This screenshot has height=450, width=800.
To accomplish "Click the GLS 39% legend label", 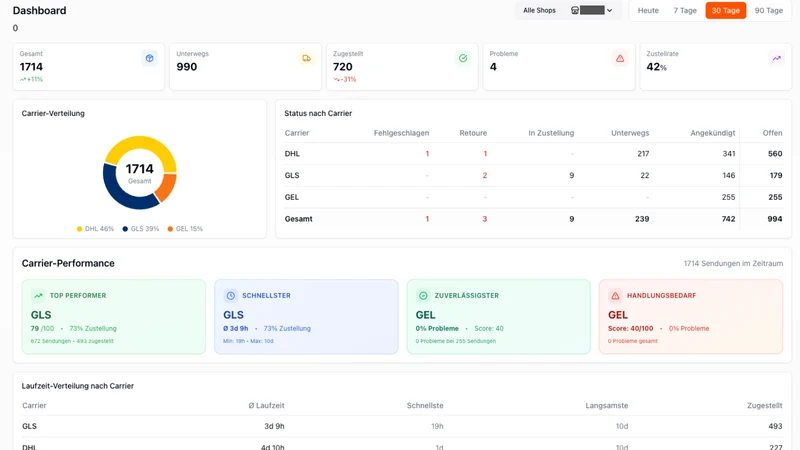I will [x=145, y=229].
